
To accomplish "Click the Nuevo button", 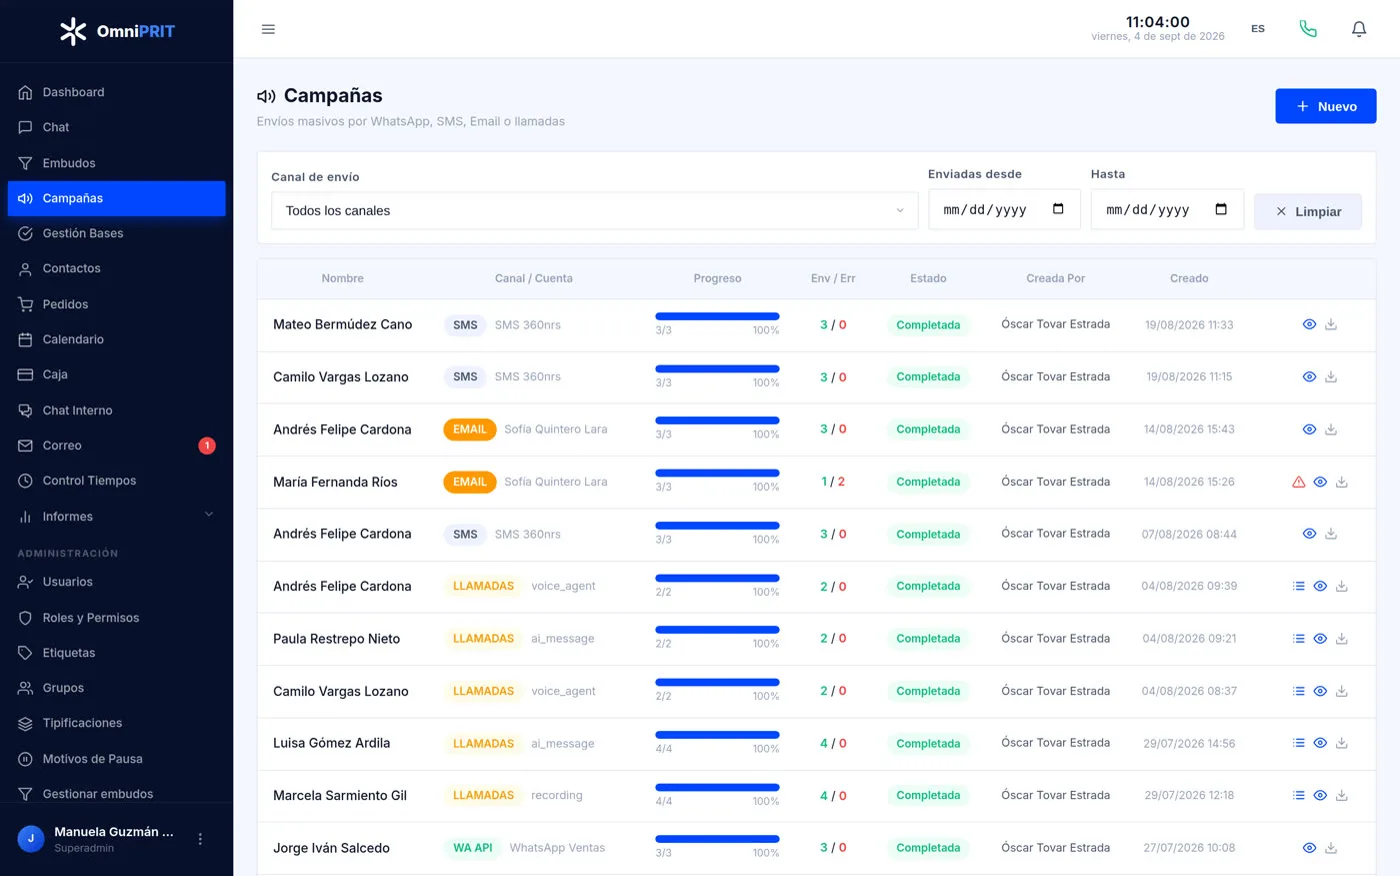I will coord(1326,106).
